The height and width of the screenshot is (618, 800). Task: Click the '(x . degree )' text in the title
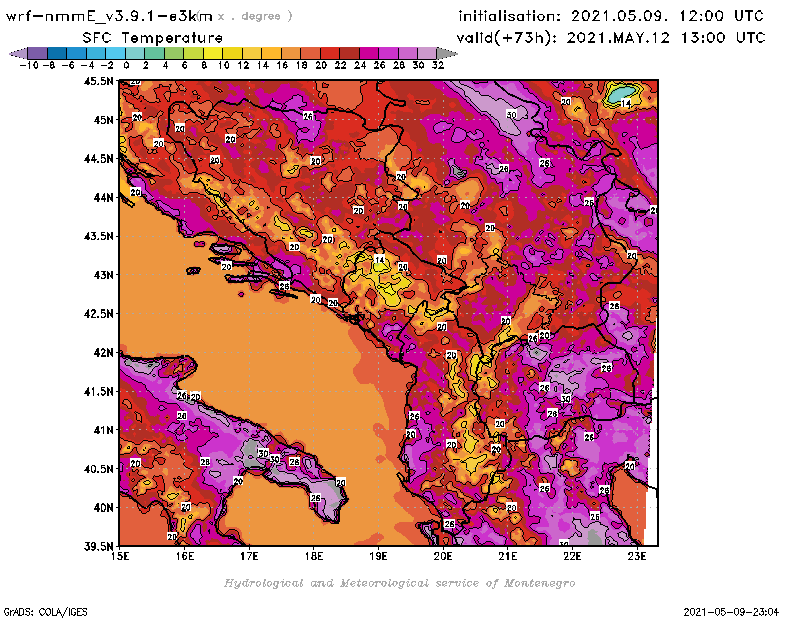246,16
